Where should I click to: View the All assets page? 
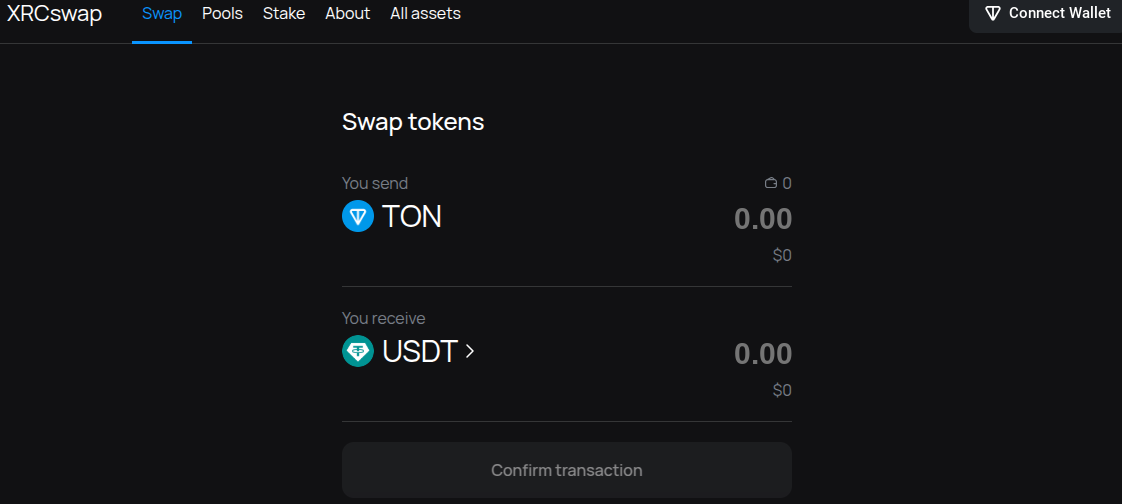425,14
